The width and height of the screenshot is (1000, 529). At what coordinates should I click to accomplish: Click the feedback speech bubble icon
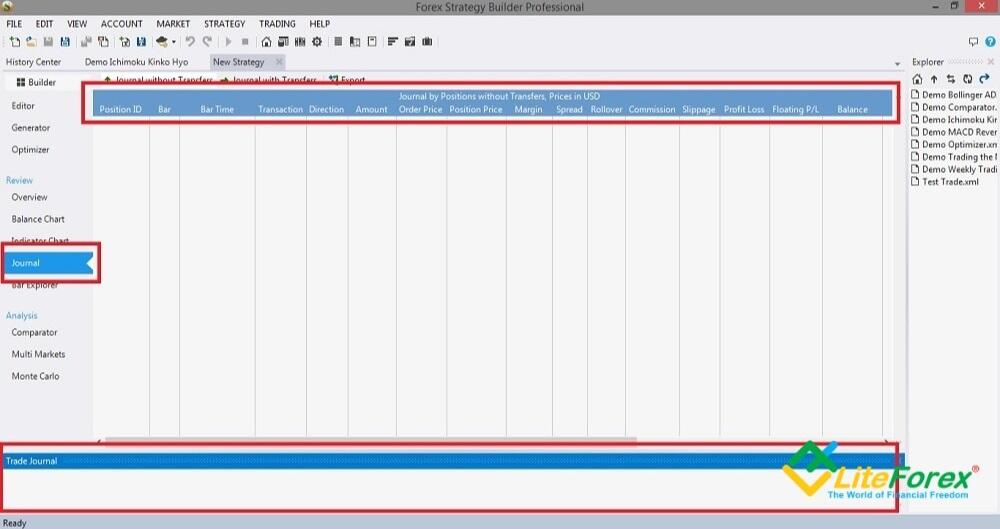[x=973, y=42]
